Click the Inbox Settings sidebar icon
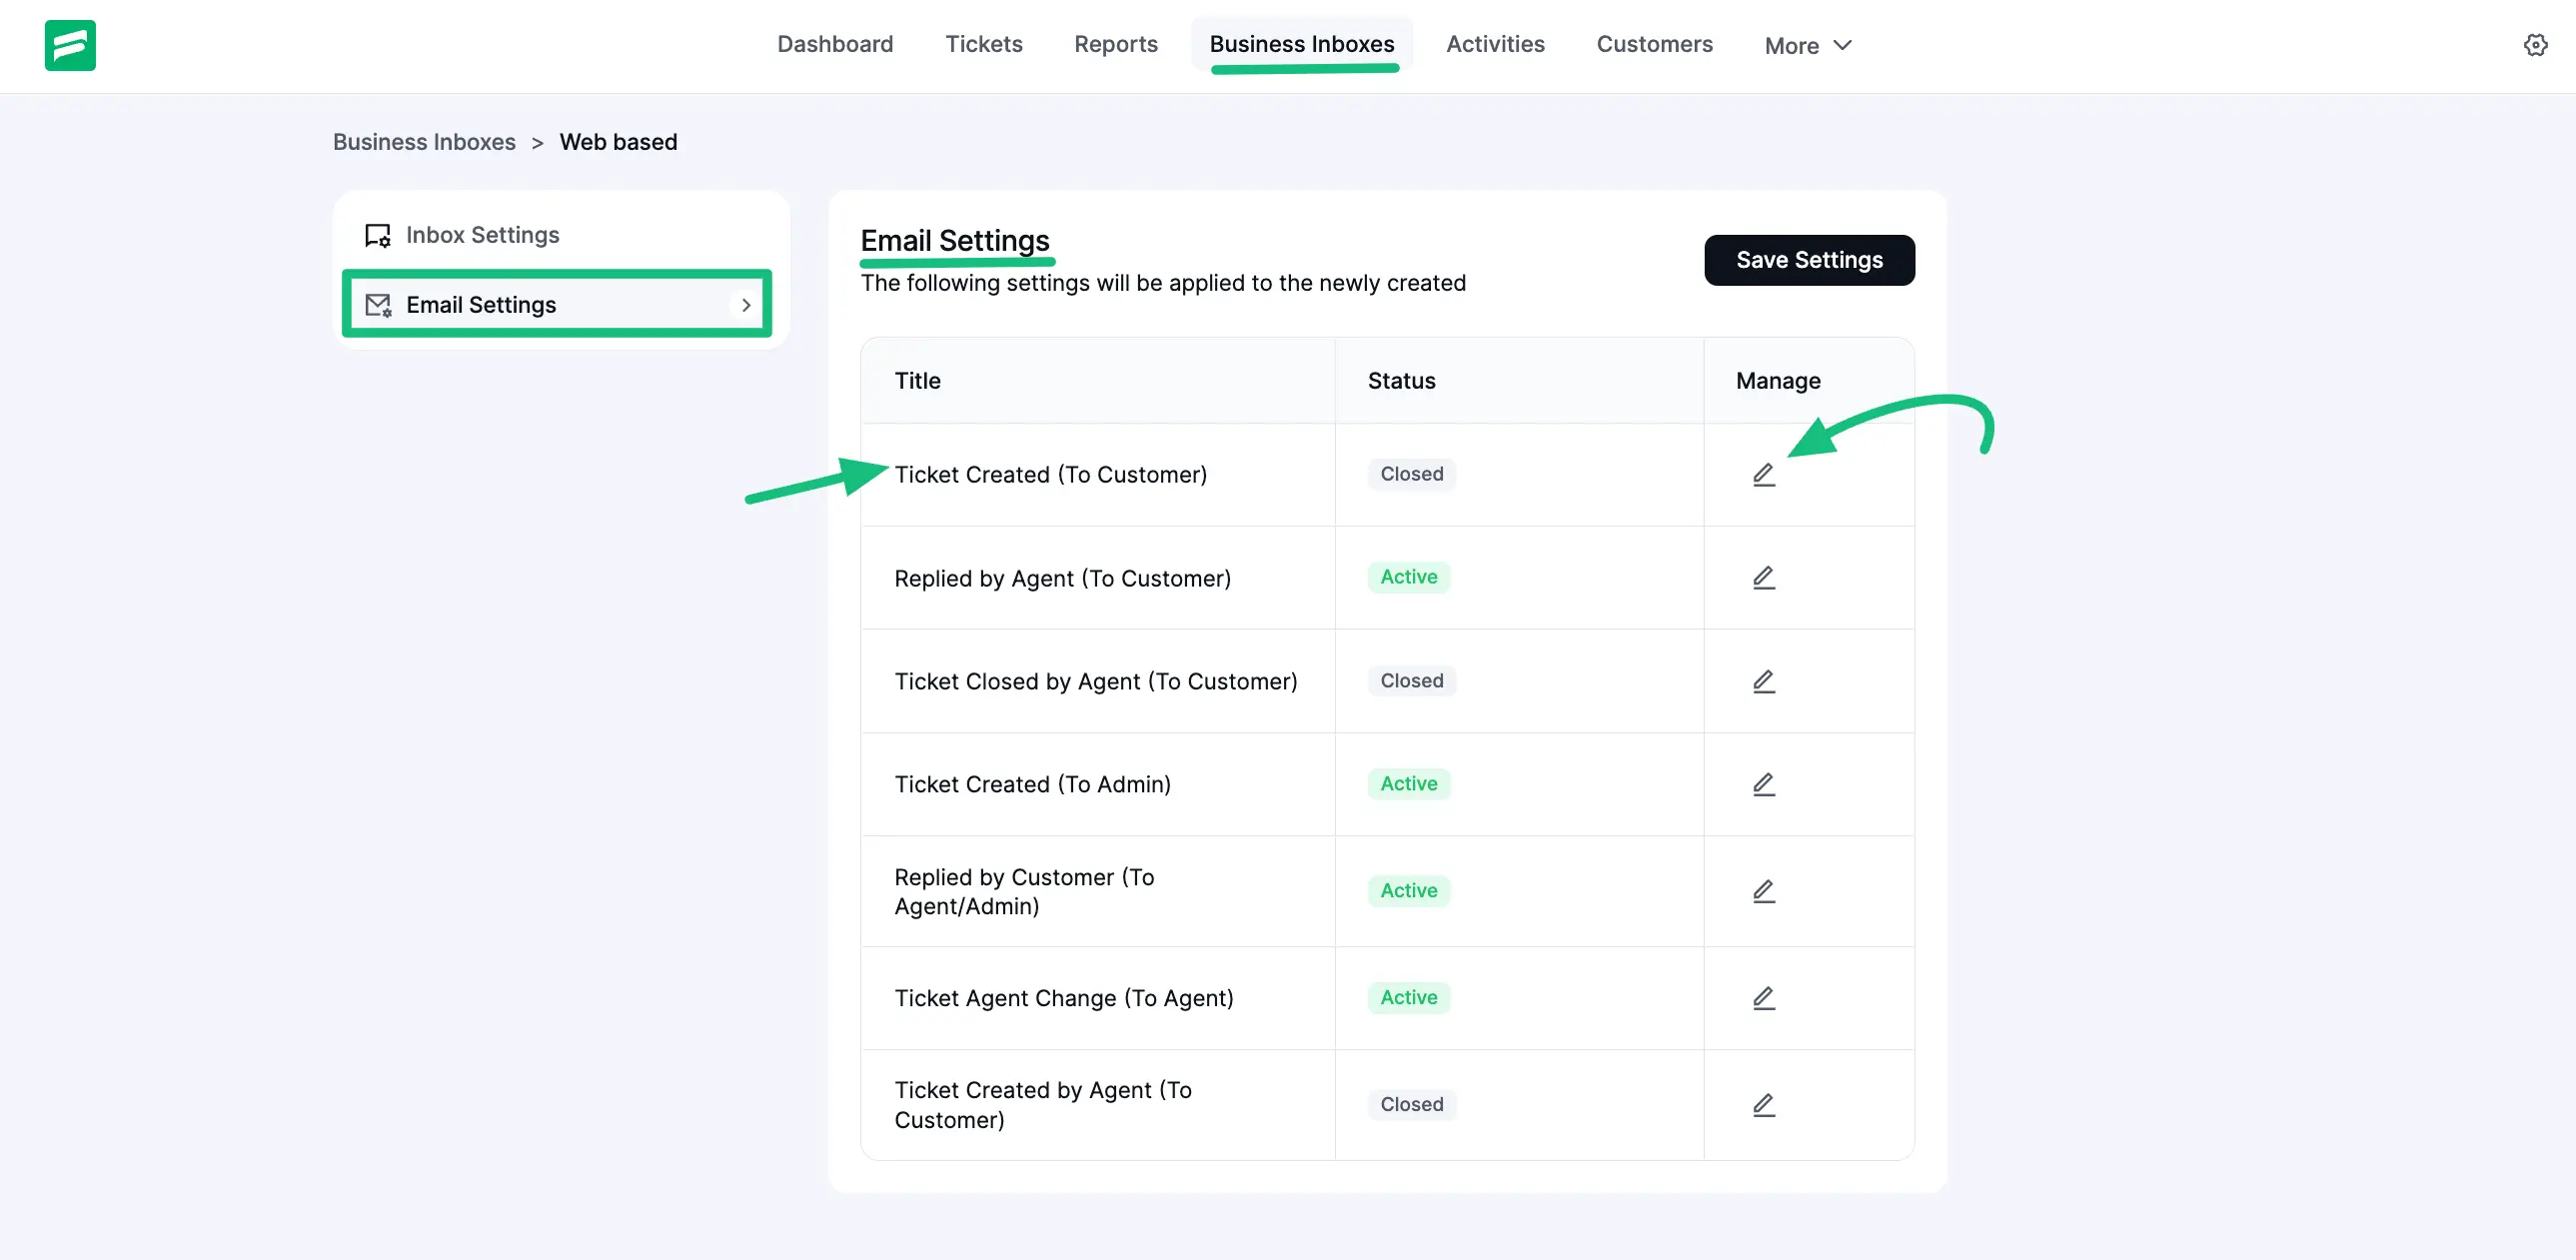 pos(377,234)
